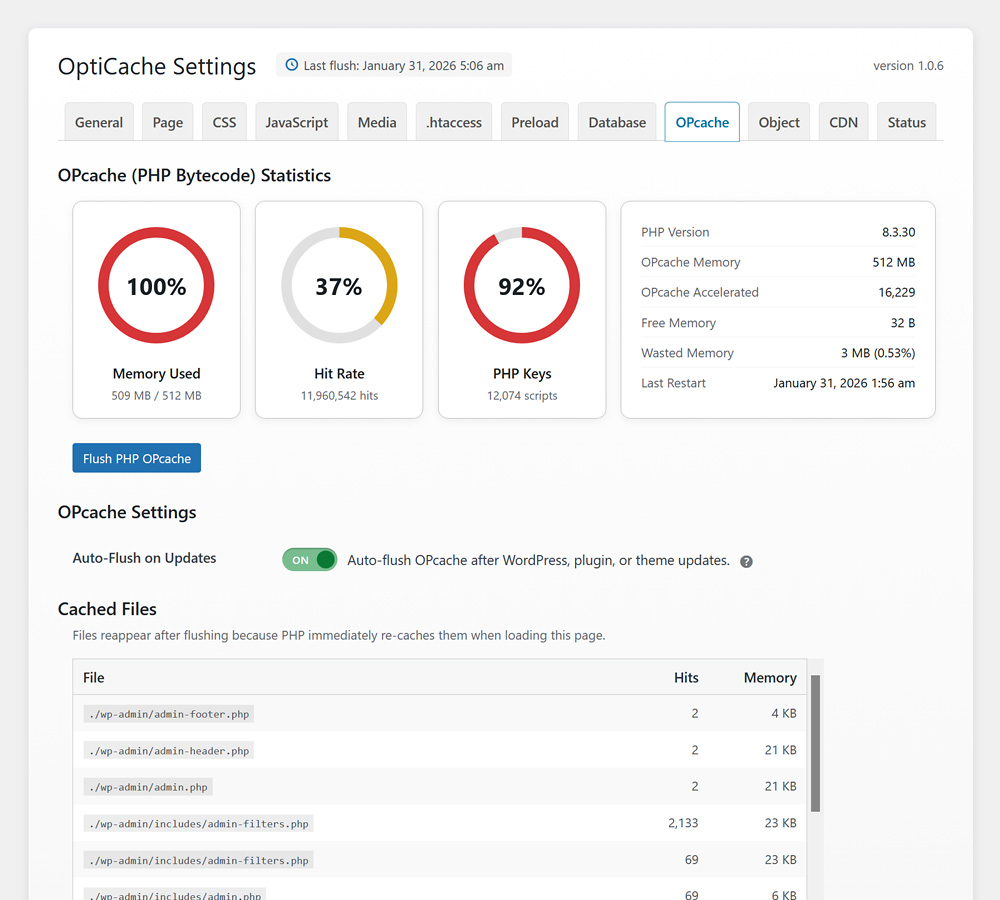Click the OptiCache Settings heading
Viewport: 1000px width, 900px height.
click(x=157, y=66)
